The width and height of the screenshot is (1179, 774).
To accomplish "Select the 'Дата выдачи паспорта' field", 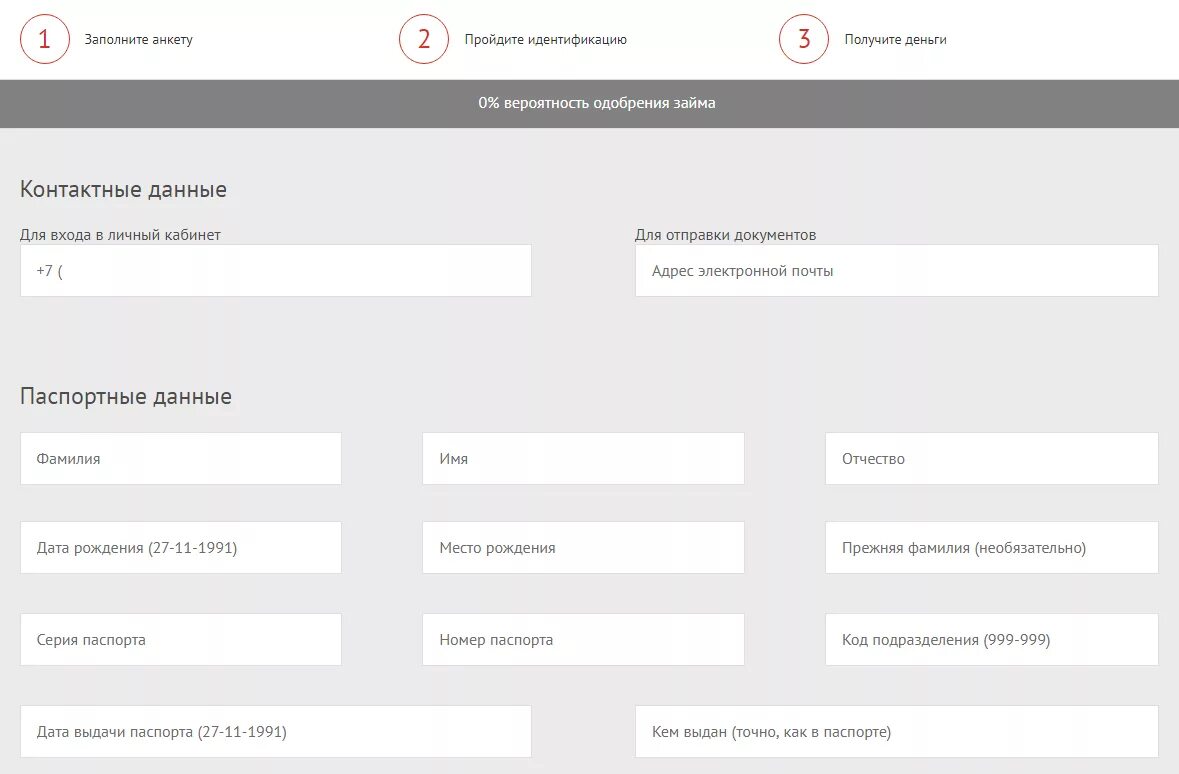I will pyautogui.click(x=276, y=732).
